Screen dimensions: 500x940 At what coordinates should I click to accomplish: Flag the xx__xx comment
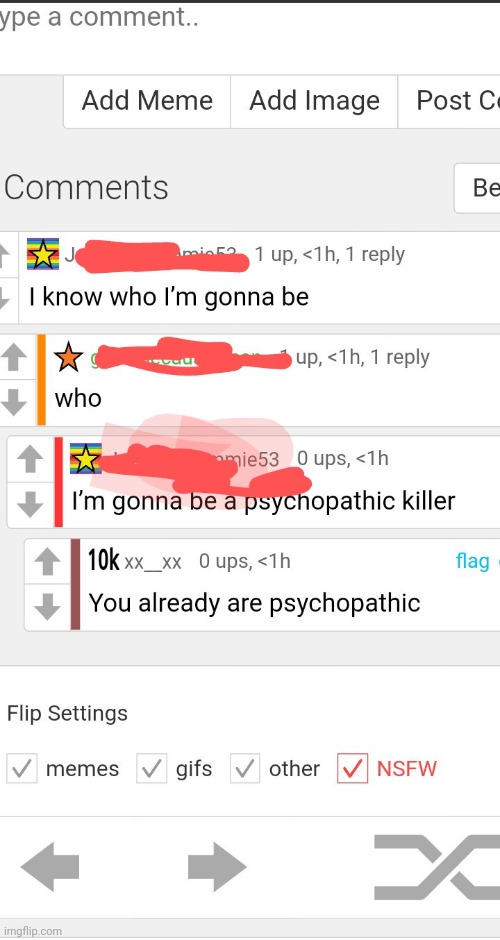[x=472, y=561]
